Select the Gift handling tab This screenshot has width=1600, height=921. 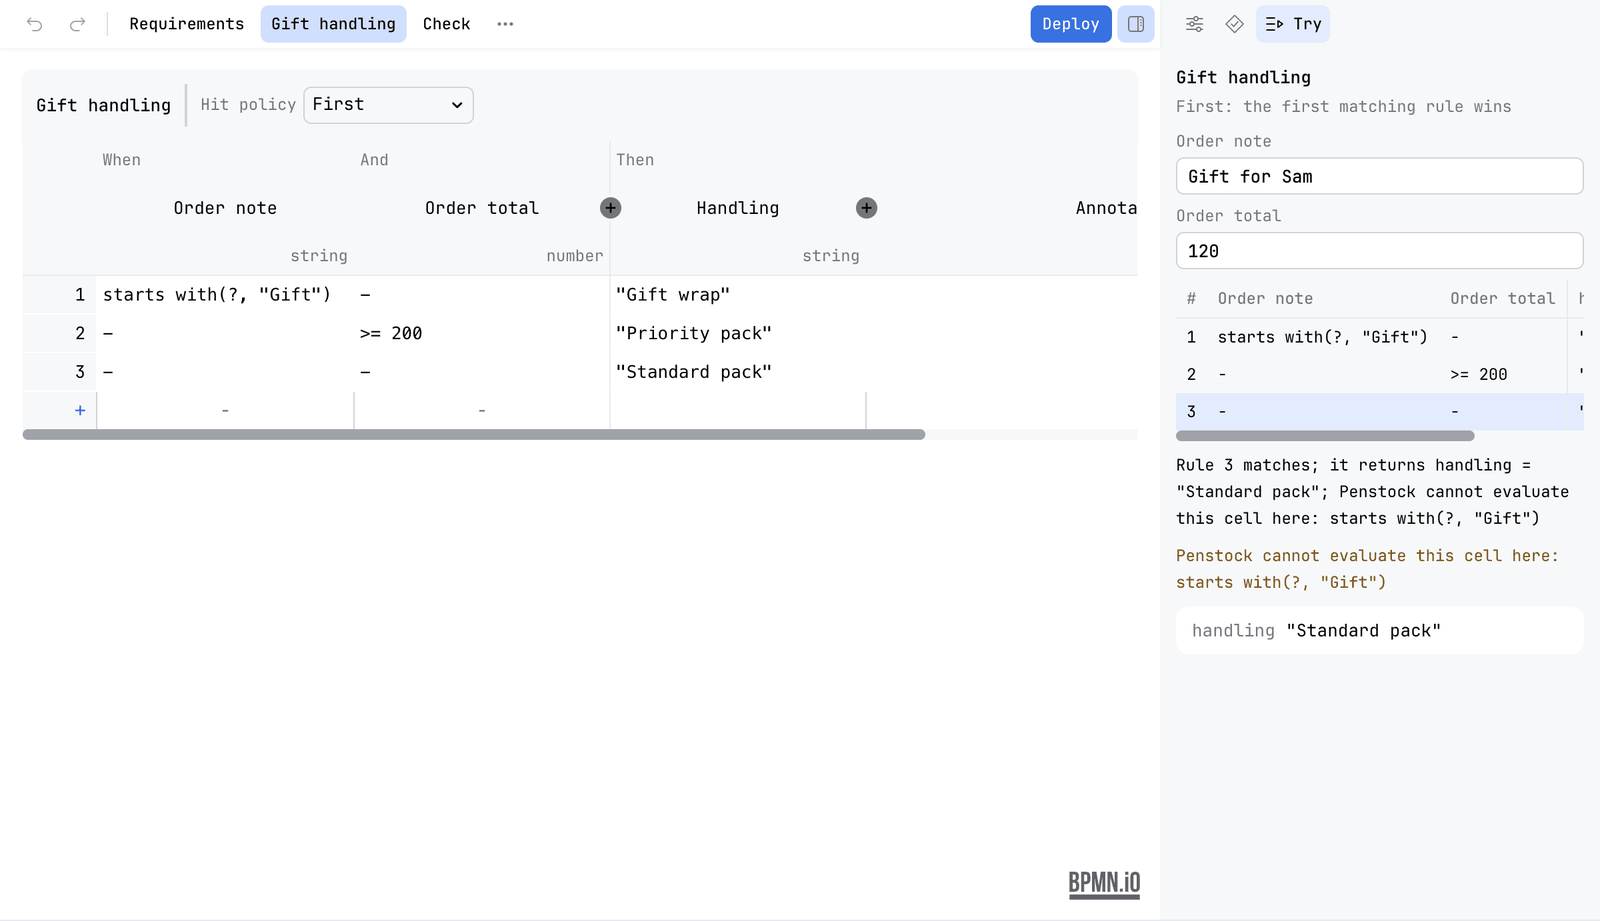coord(333,24)
